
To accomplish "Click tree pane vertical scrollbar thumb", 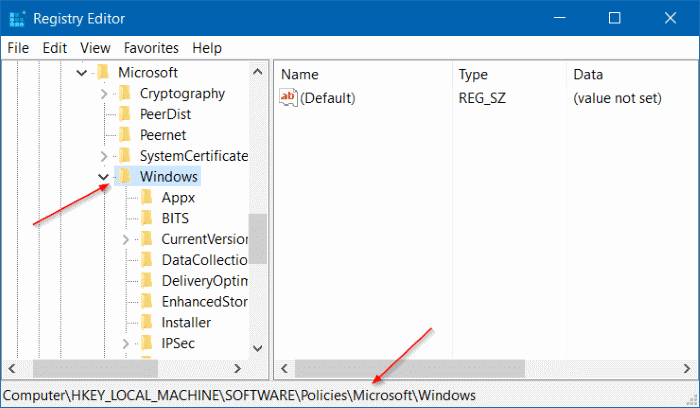I will 258,238.
